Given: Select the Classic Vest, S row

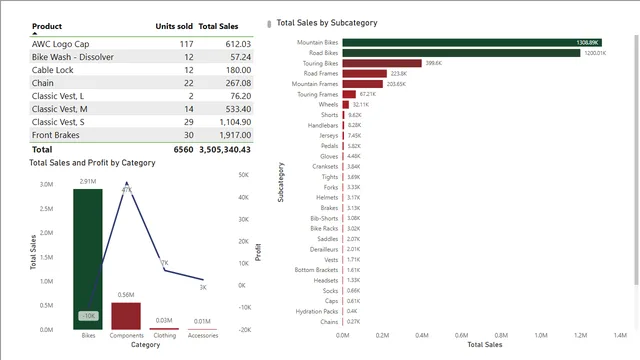Looking at the screenshot, I should click(141, 122).
